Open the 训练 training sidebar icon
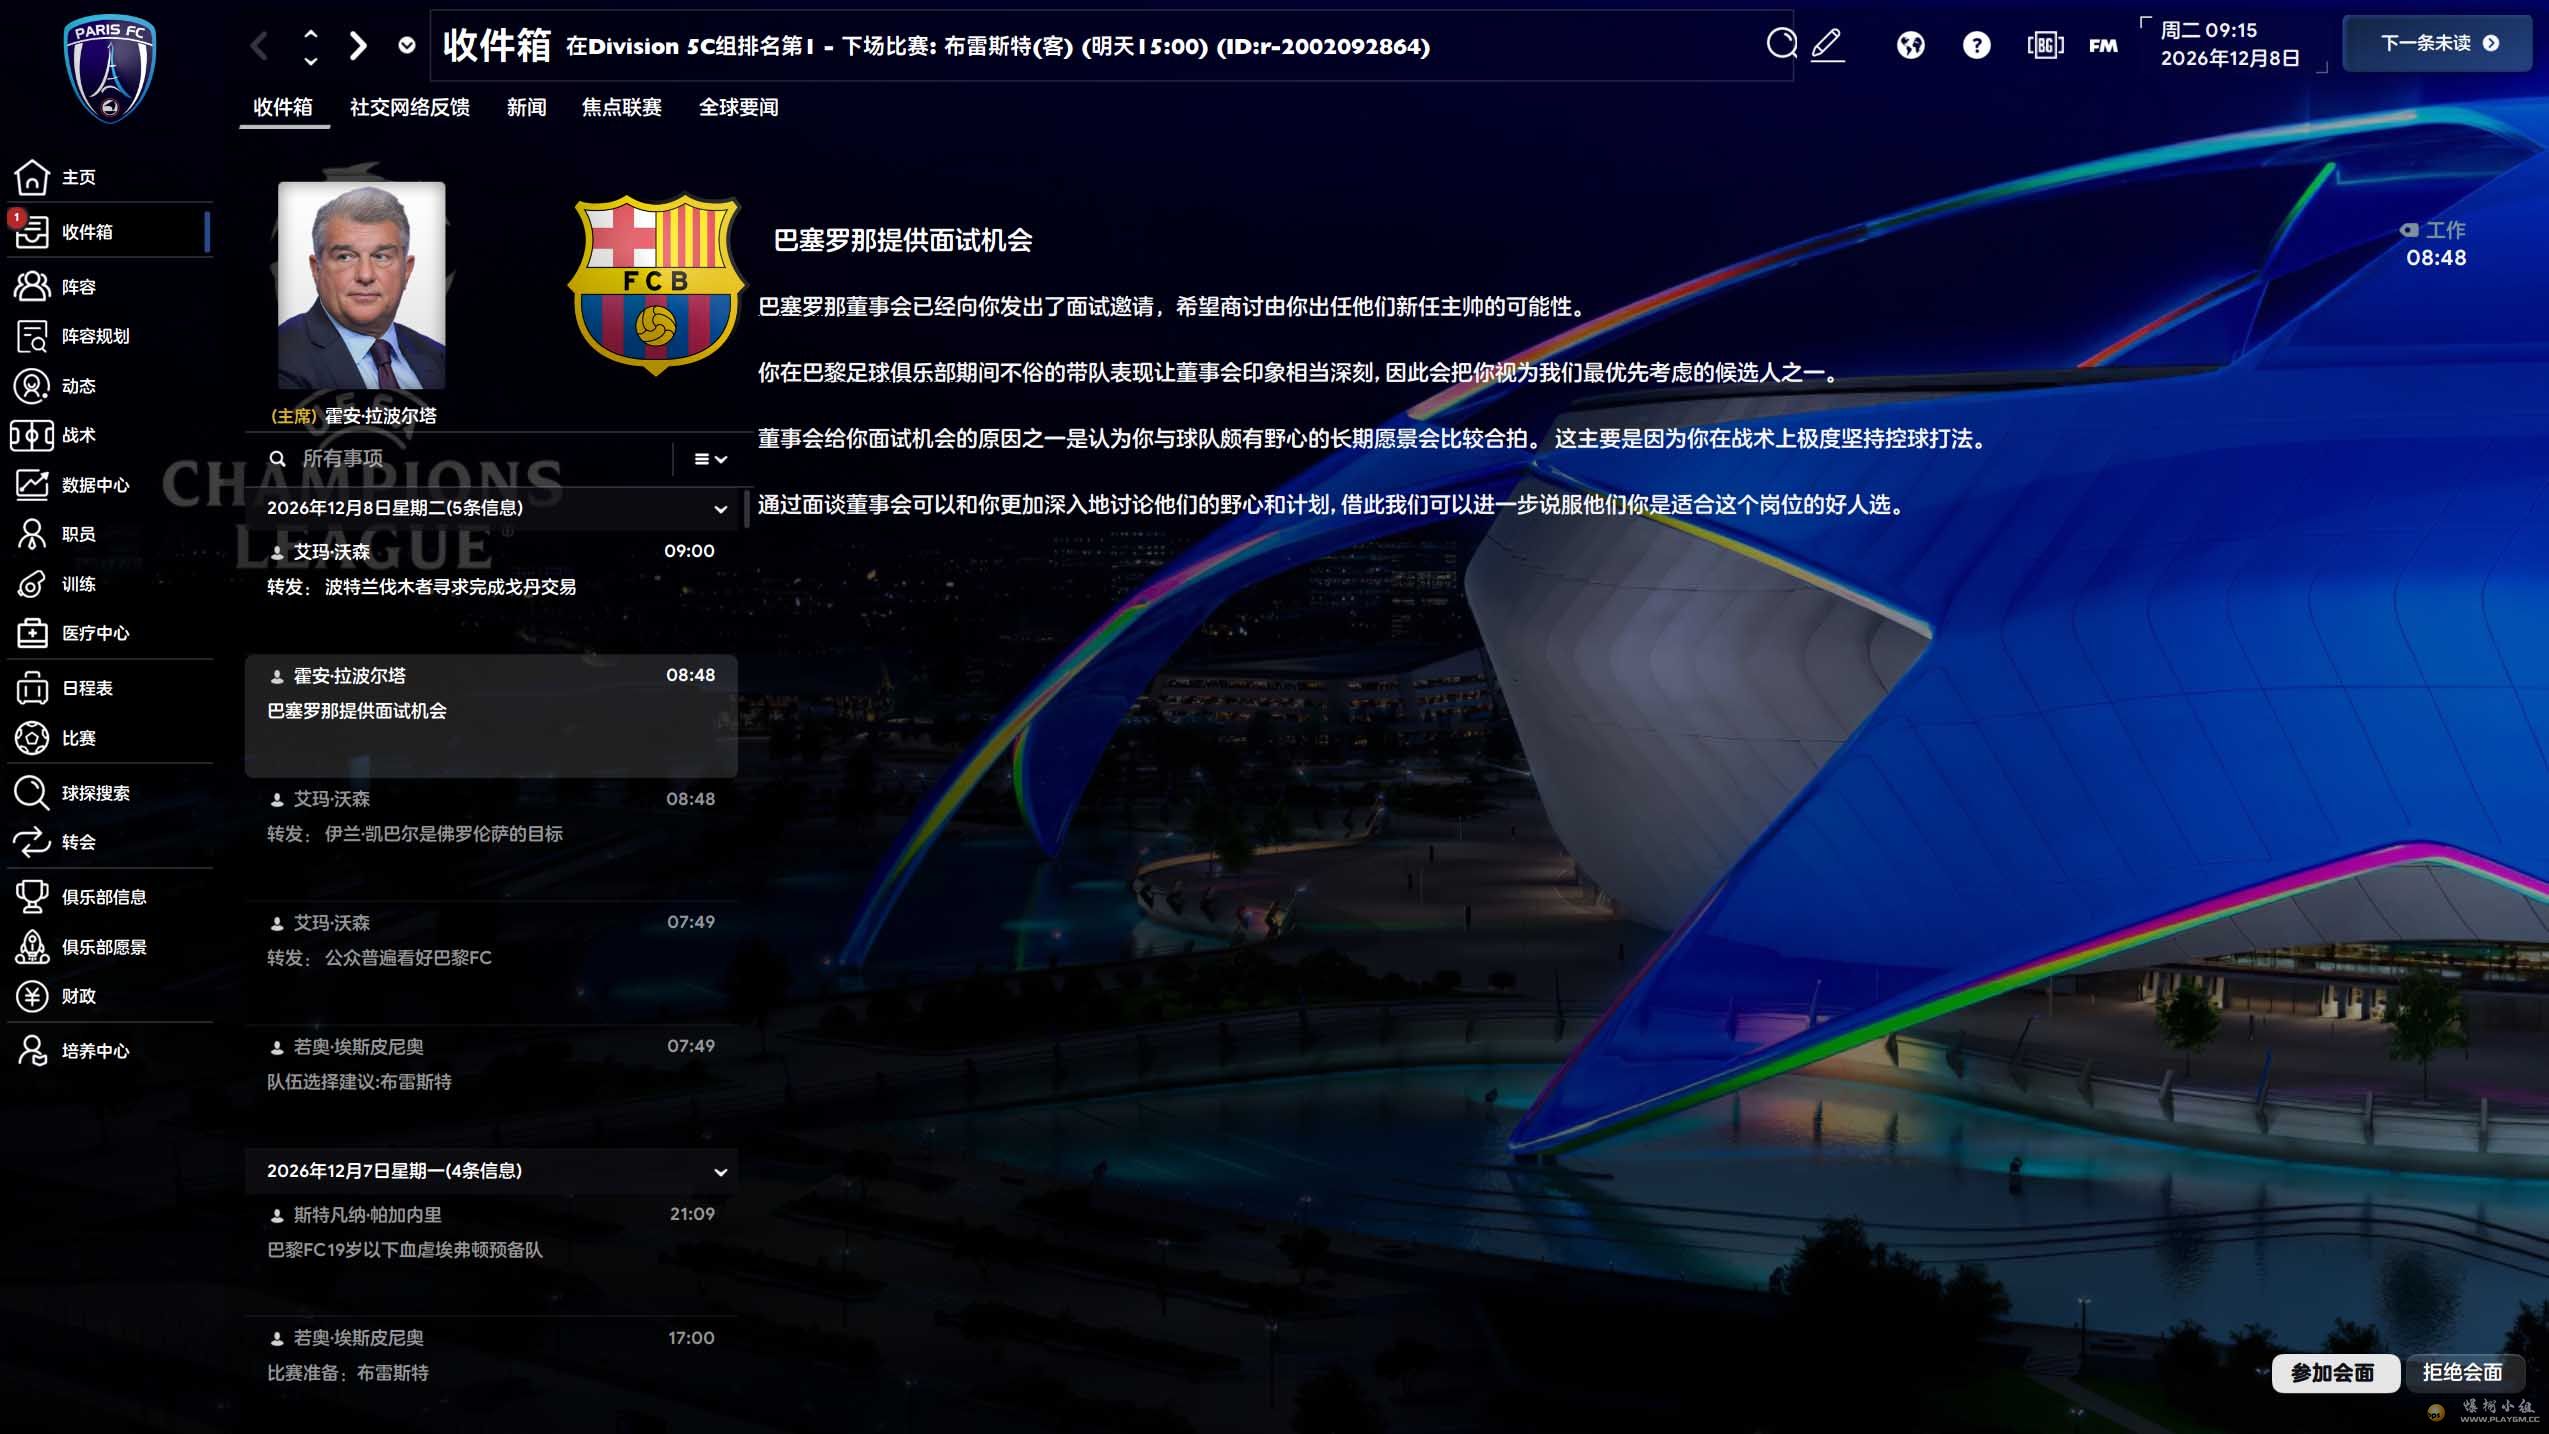The height and width of the screenshot is (1434, 2549). (32, 584)
